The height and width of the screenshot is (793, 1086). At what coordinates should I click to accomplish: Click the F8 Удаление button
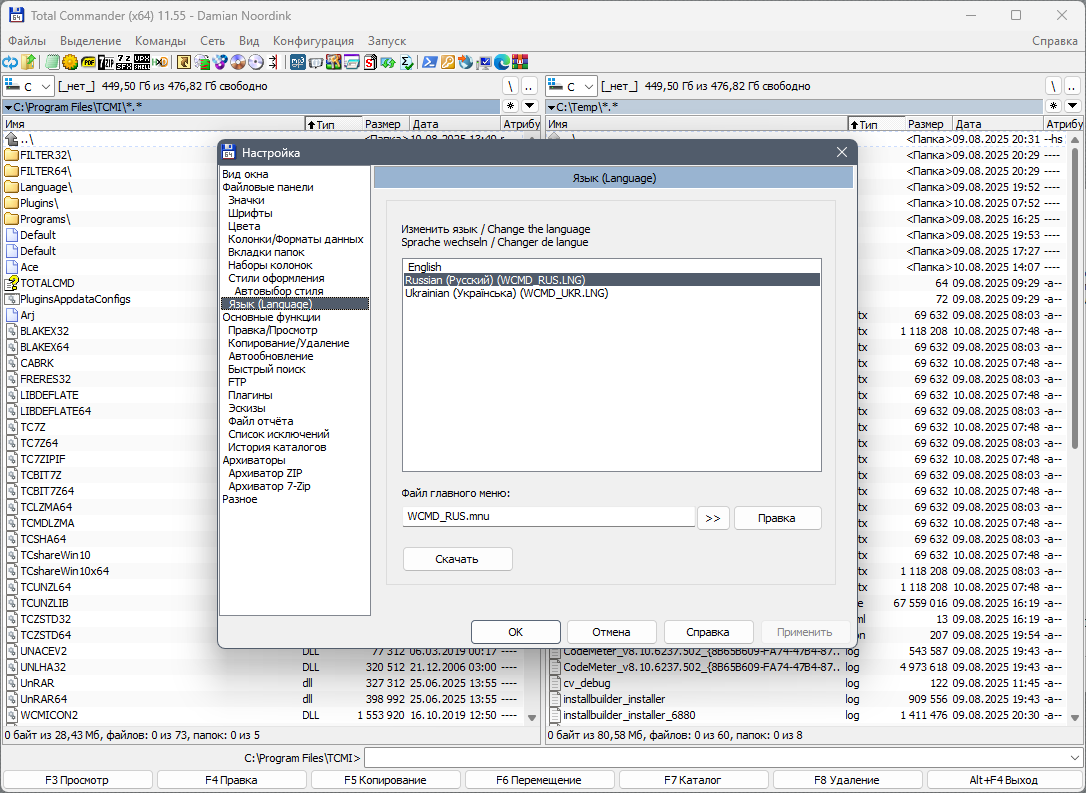(x=847, y=780)
